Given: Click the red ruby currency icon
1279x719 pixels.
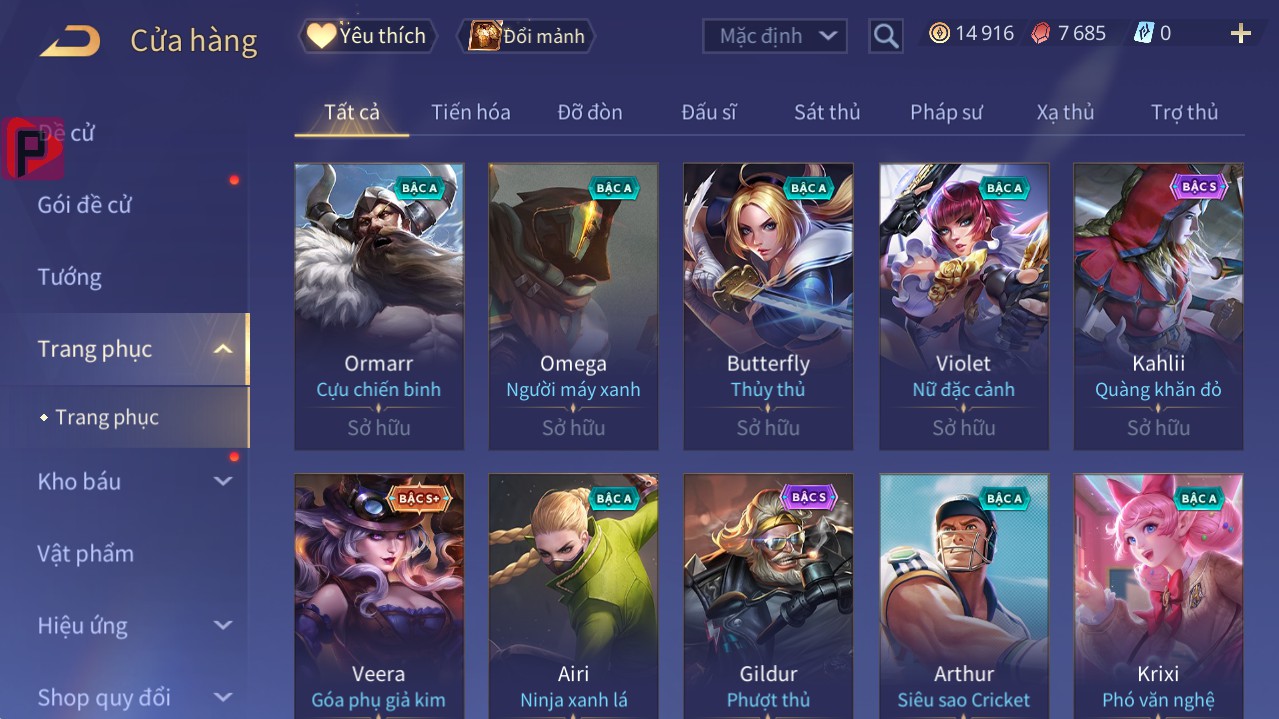Looking at the screenshot, I should tap(1042, 34).
